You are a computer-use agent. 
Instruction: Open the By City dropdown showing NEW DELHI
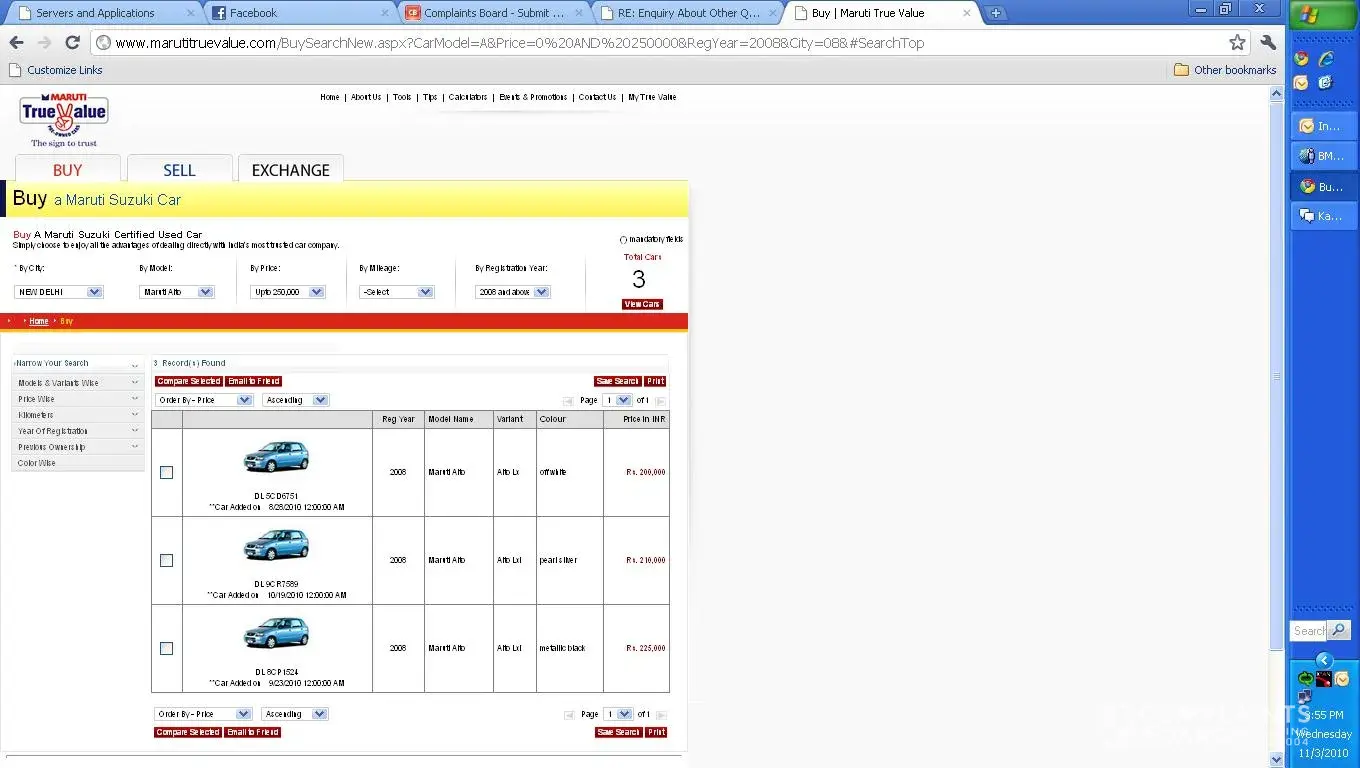(x=59, y=292)
